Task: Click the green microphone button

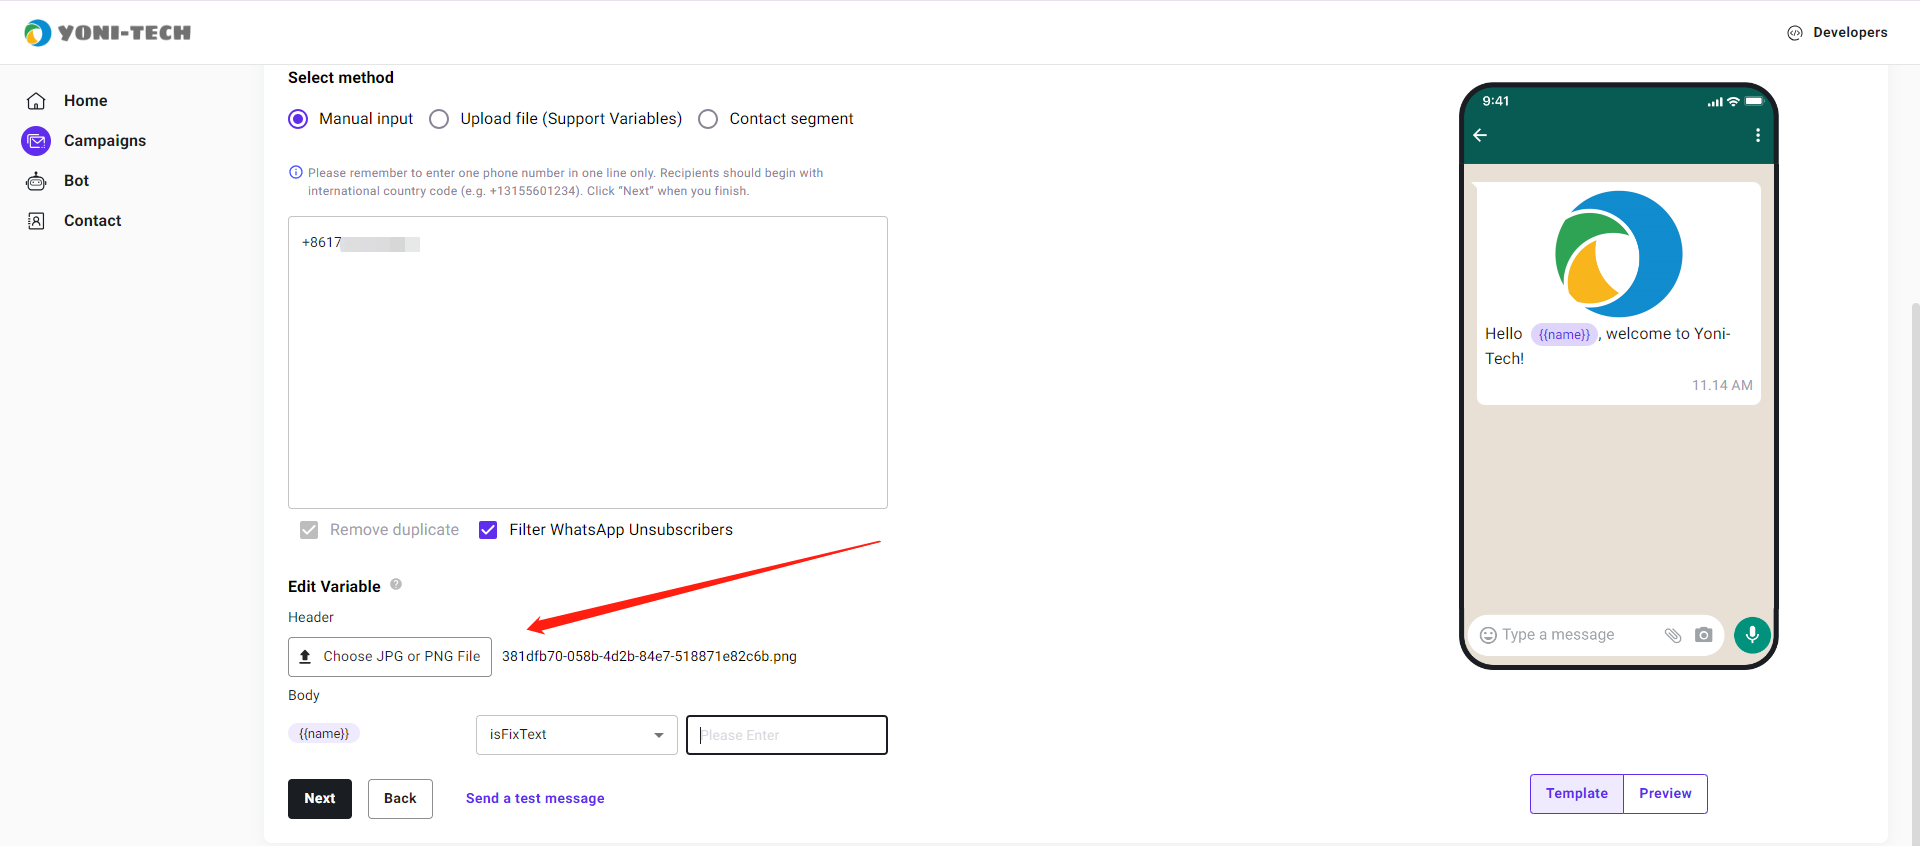Action: click(1752, 634)
